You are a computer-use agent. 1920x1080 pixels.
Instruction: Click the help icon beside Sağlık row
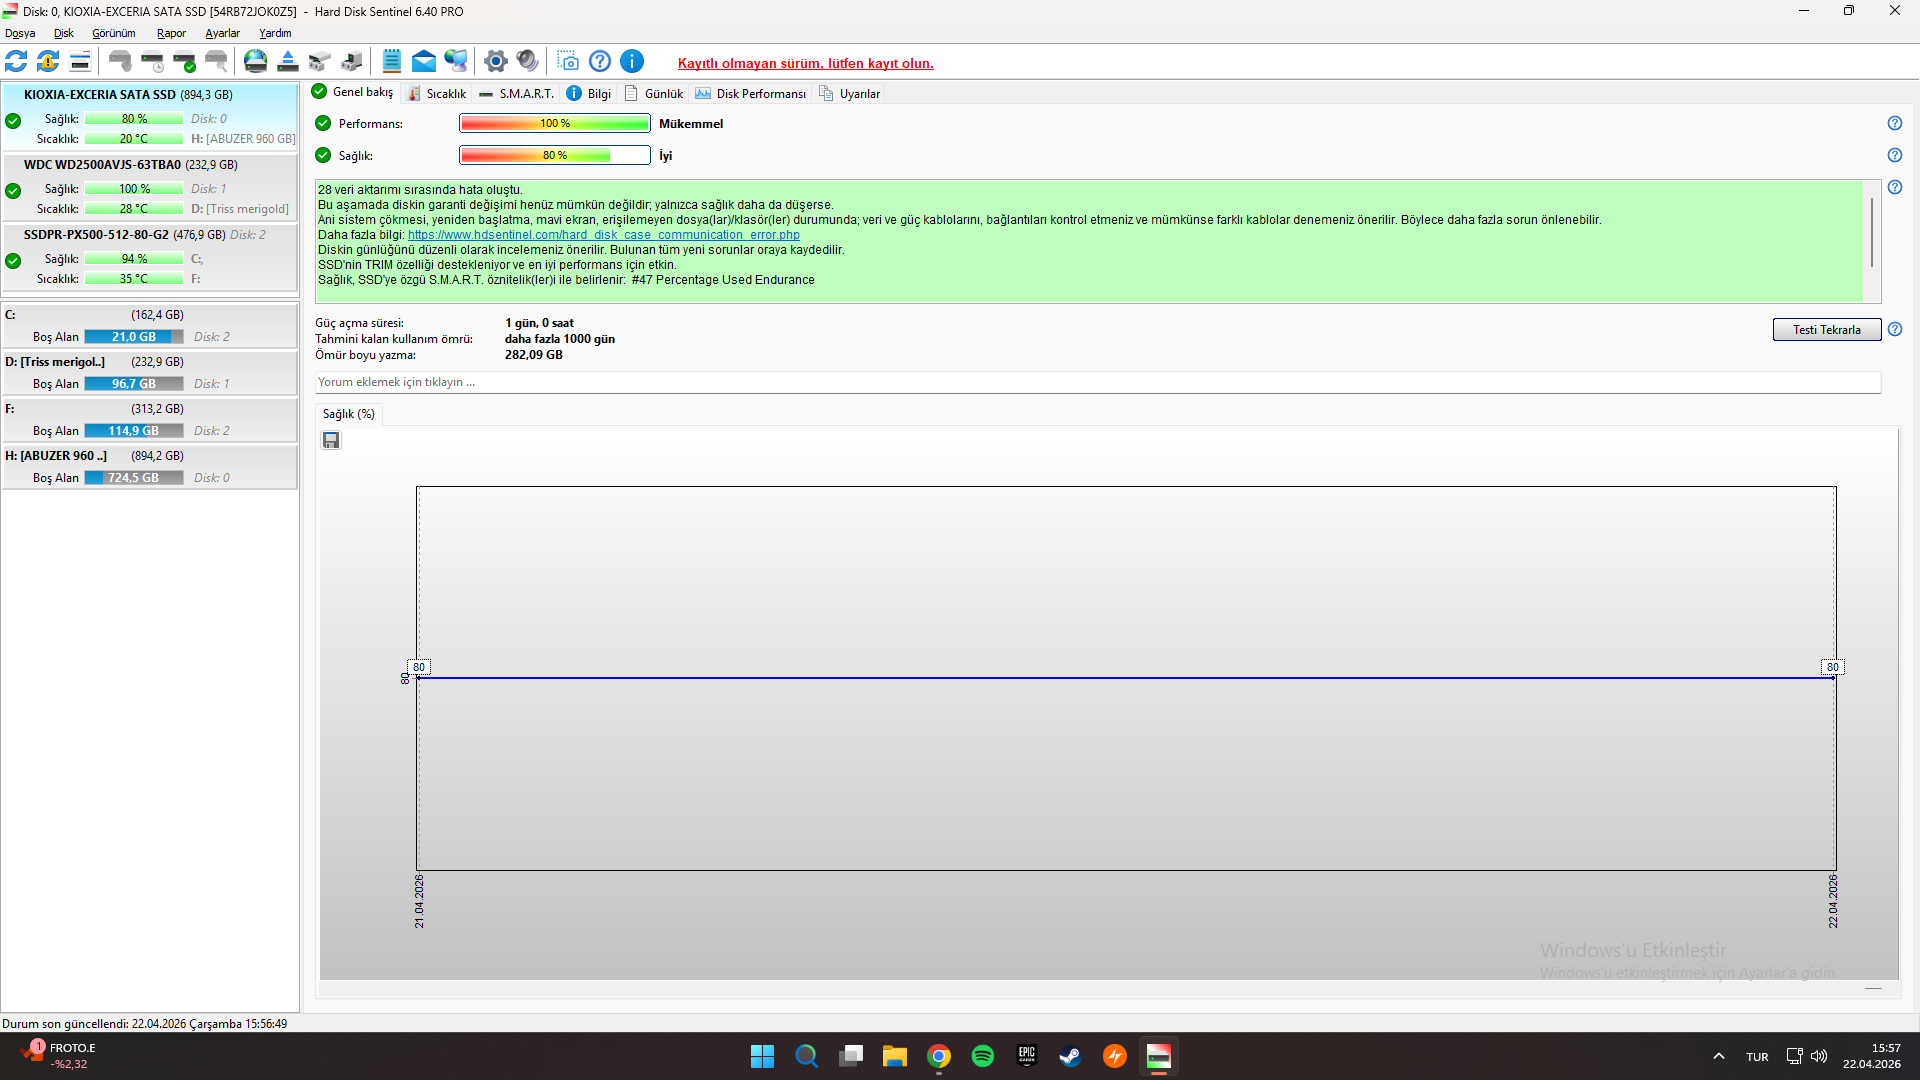click(x=1895, y=156)
